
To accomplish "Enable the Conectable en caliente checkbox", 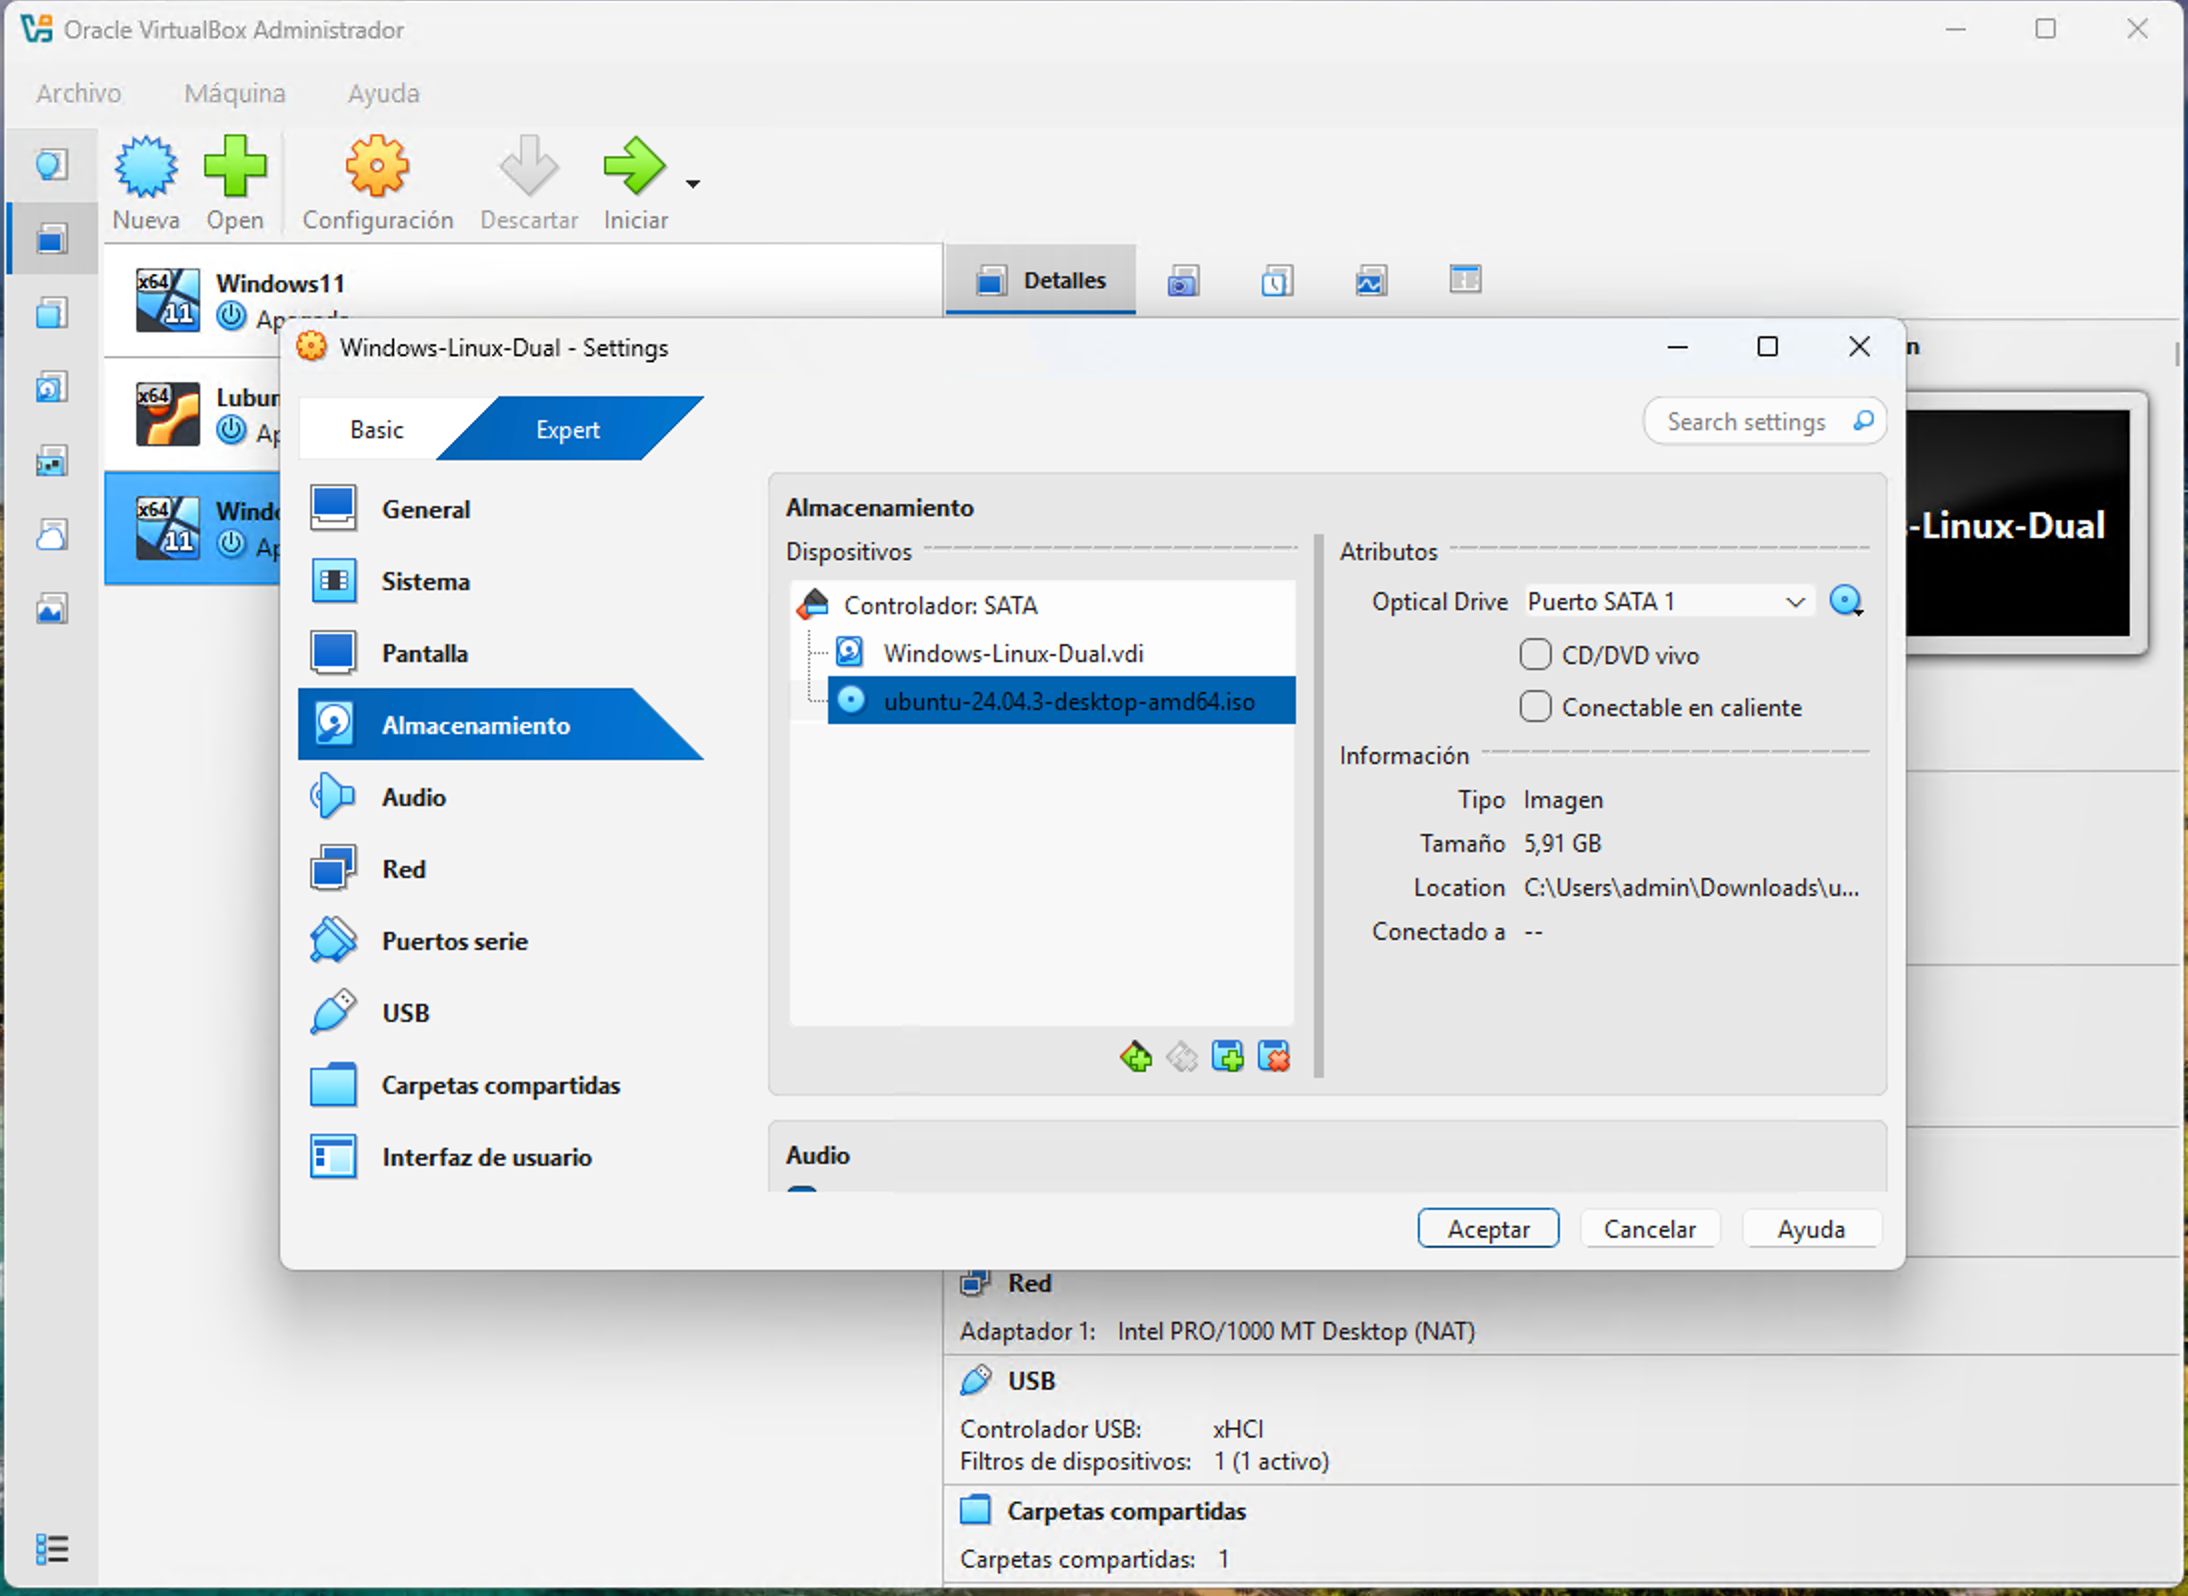I will (1536, 707).
